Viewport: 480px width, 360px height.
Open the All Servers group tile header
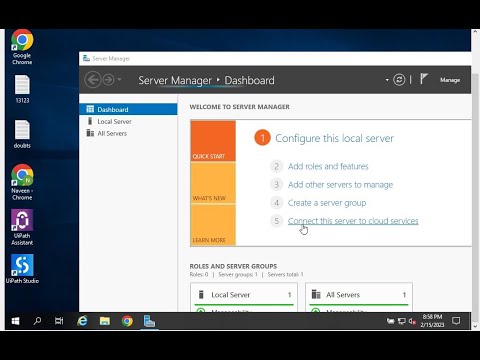point(359,295)
